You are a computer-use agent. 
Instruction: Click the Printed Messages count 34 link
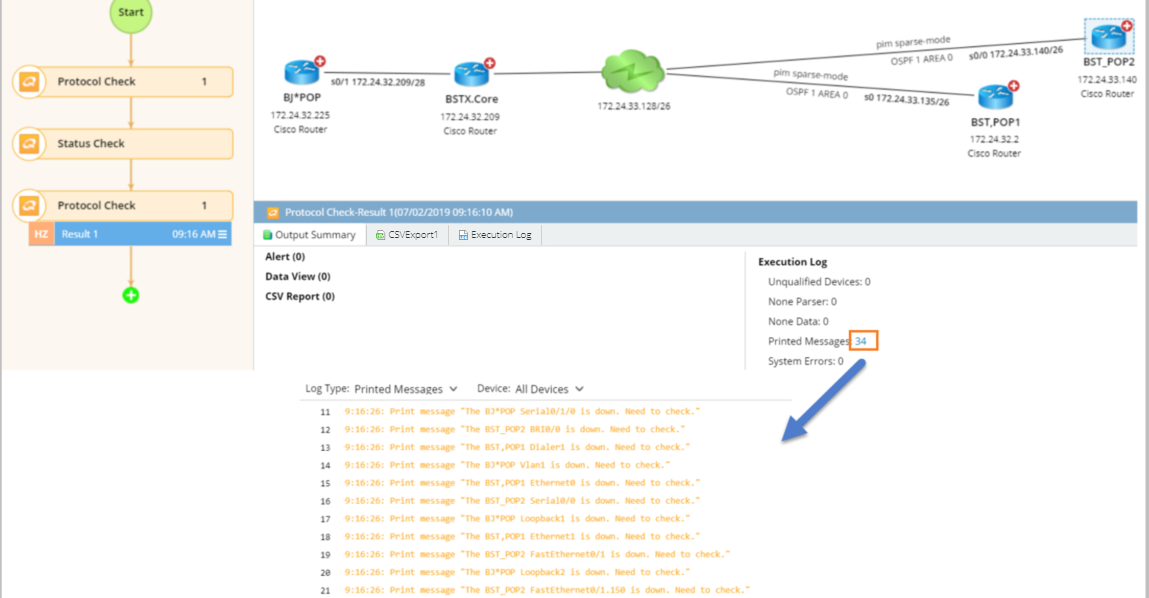[x=861, y=341]
